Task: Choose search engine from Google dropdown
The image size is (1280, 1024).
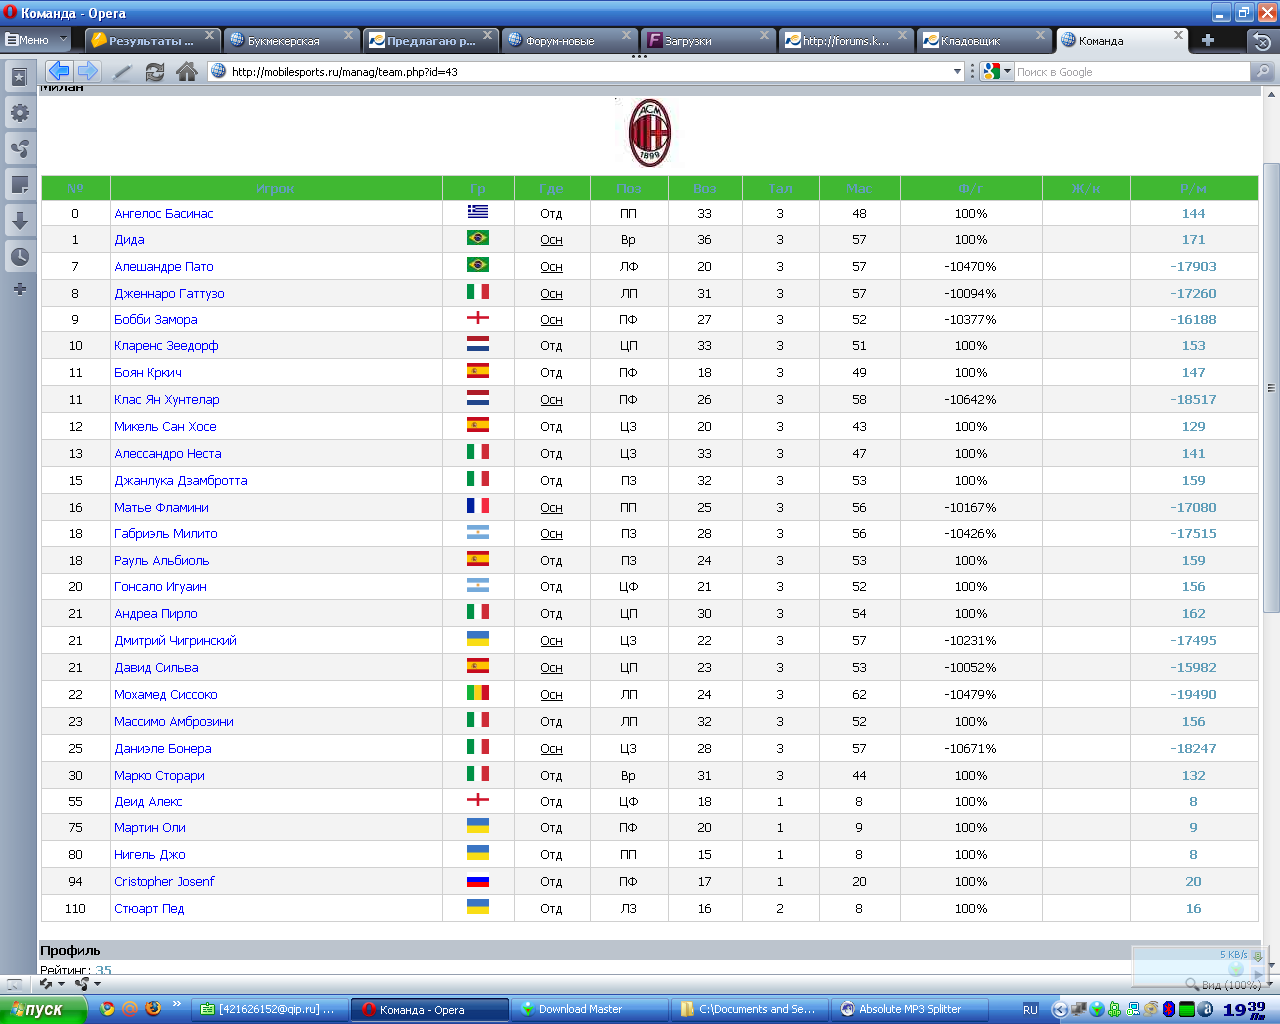Action: [x=997, y=72]
